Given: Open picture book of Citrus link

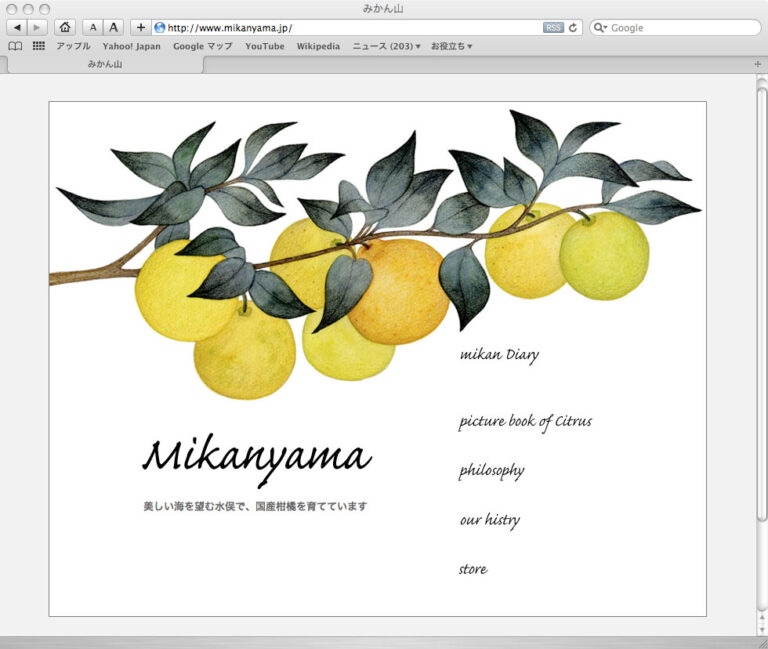Looking at the screenshot, I should coord(525,422).
